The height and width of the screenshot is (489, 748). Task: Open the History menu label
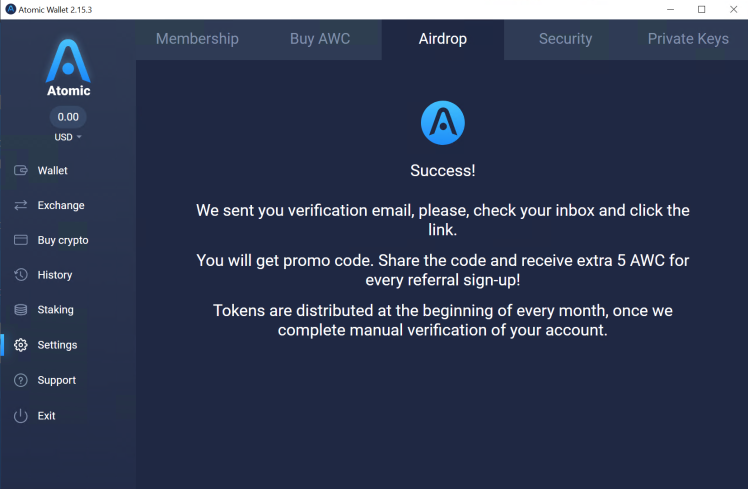[55, 275]
